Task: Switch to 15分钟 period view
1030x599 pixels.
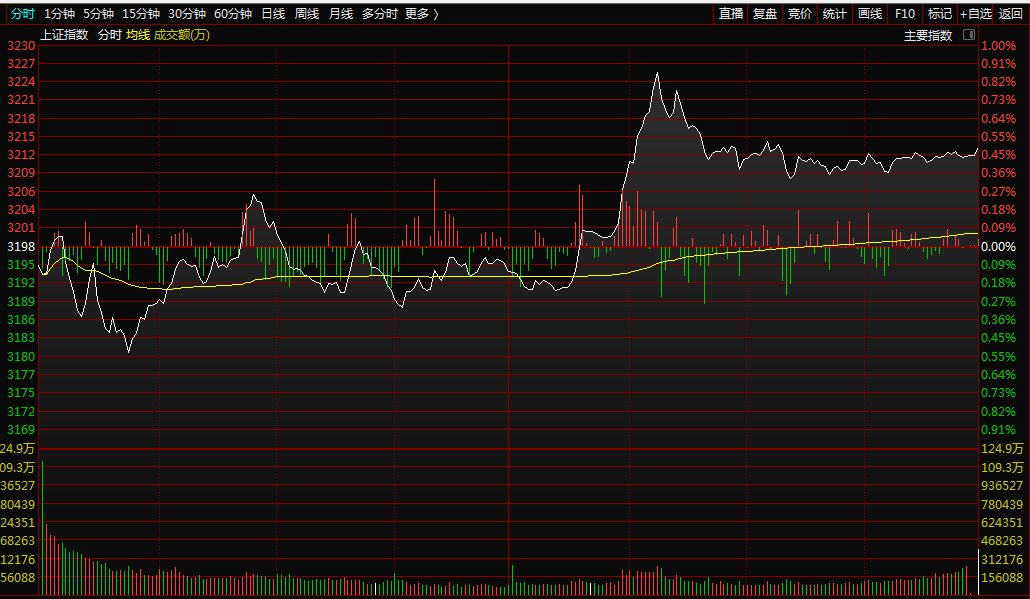Action: 140,14
